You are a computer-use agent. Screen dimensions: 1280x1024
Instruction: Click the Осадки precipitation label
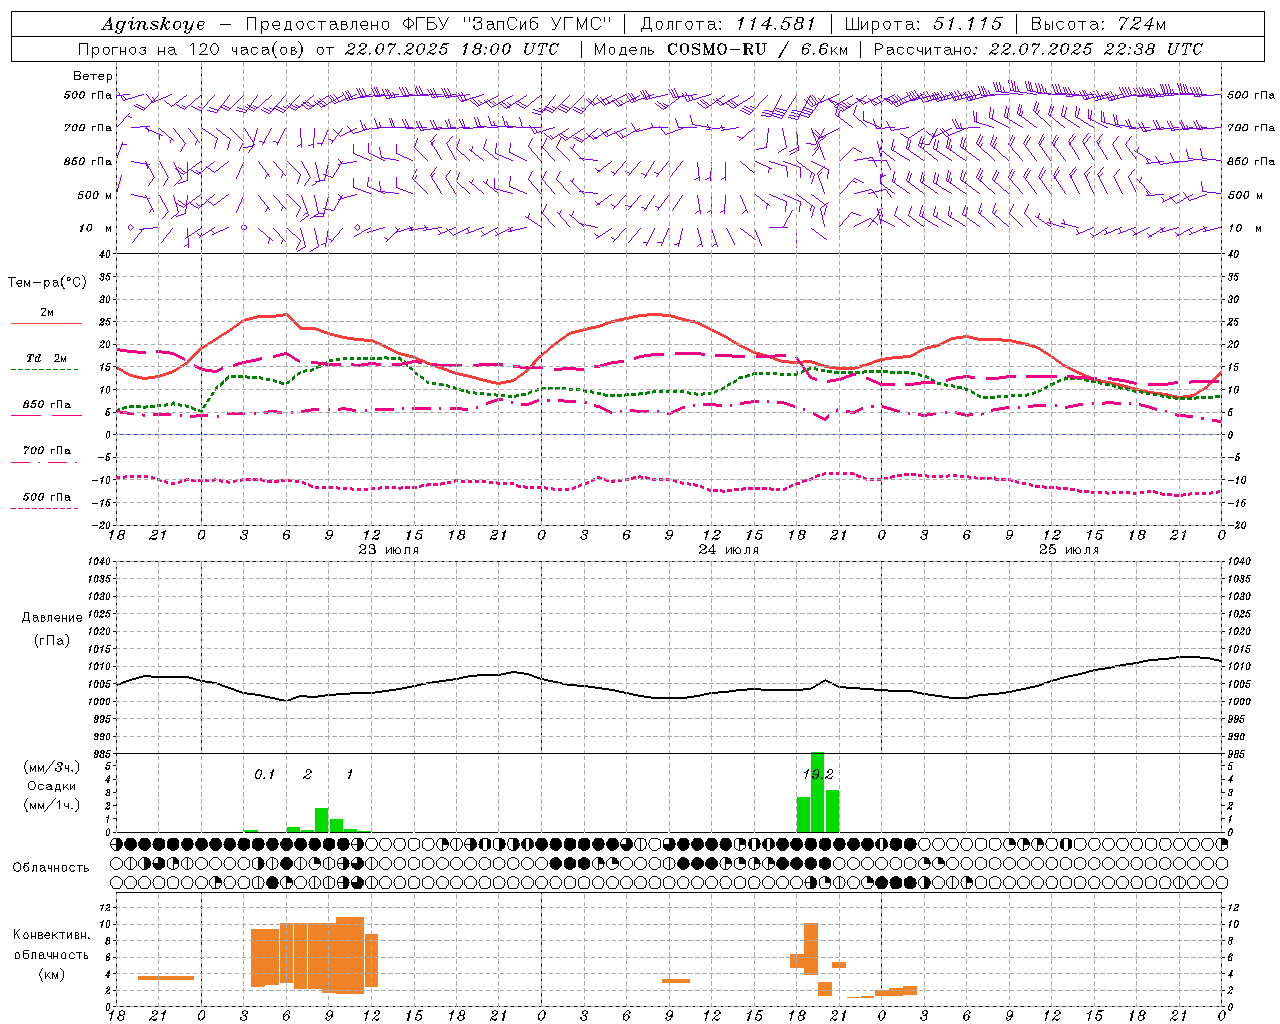[x=51, y=786]
